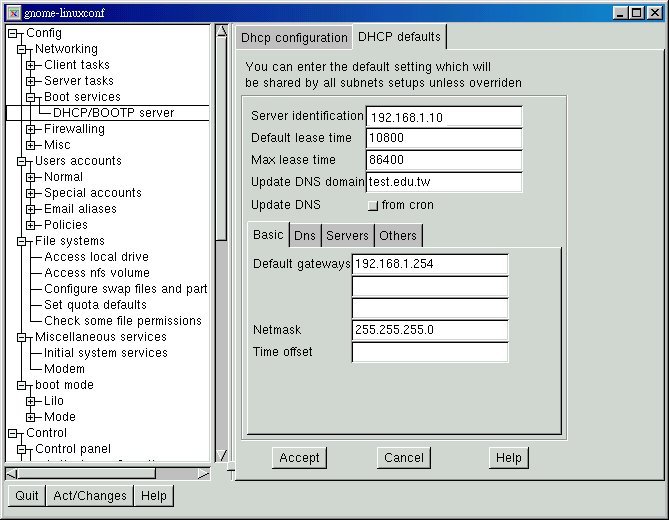This screenshot has width=669, height=520.
Task: Open the Modem tree item
Action: (64, 369)
